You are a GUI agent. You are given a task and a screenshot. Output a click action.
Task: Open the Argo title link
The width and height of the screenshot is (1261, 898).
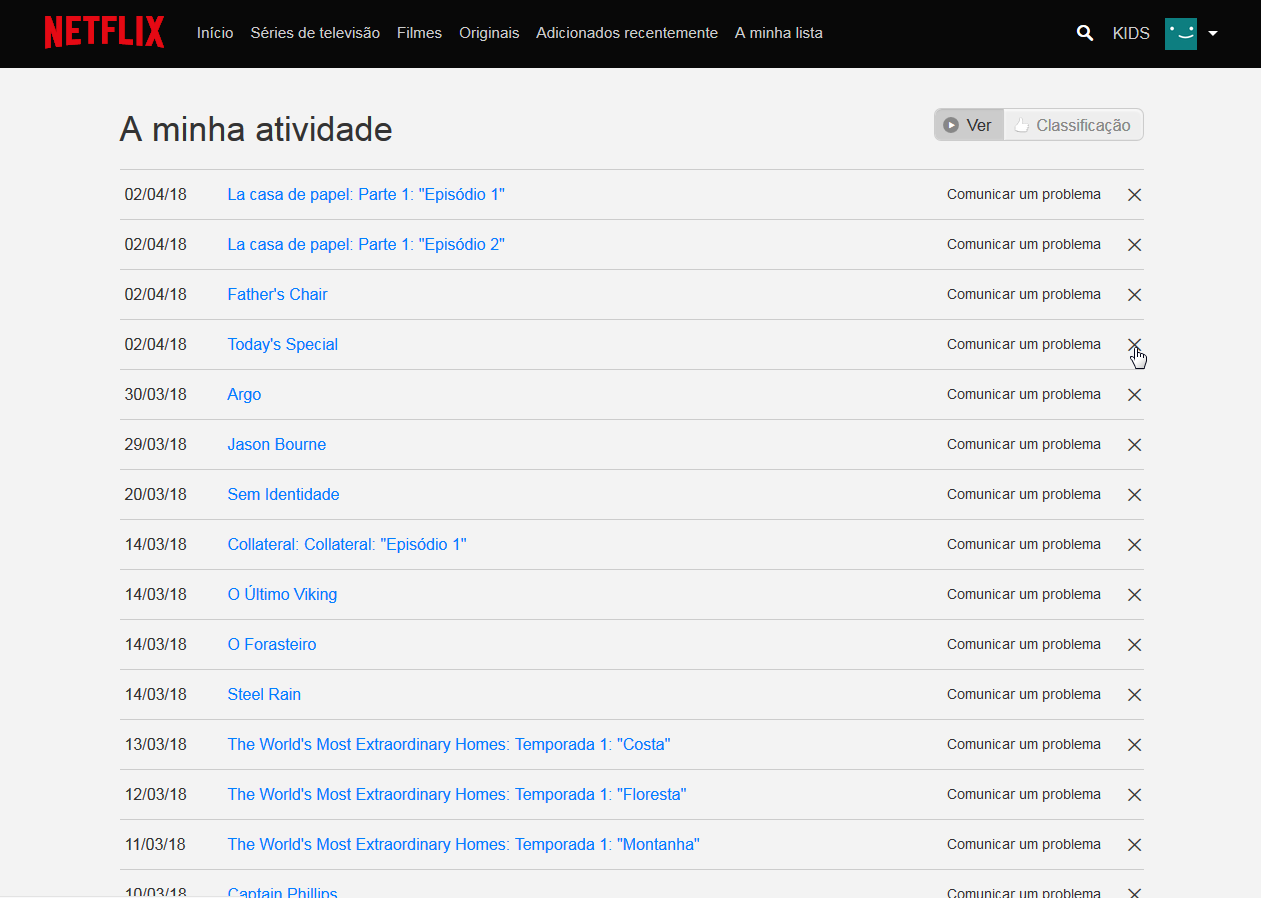pos(244,394)
